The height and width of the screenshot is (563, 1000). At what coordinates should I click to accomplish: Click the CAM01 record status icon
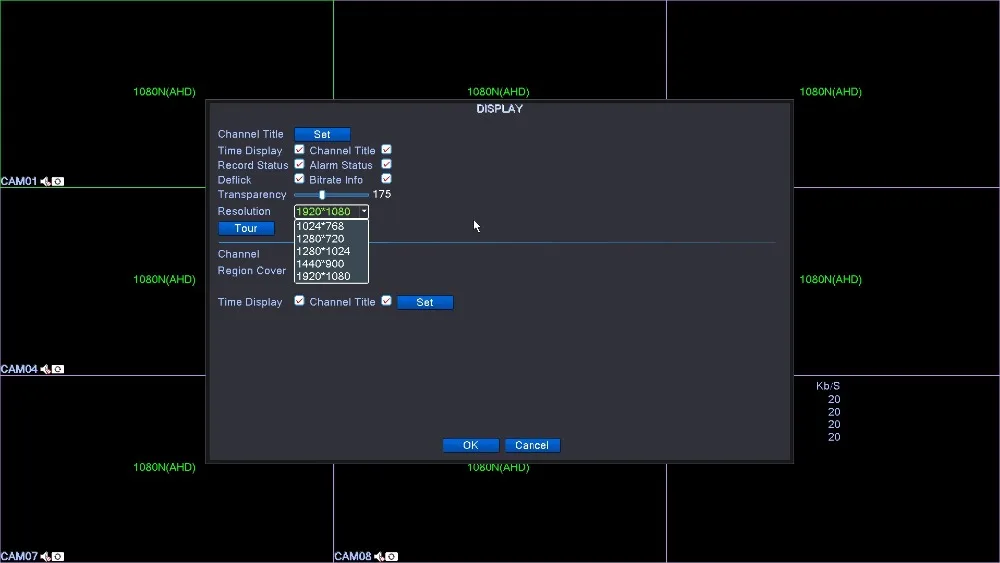[x=58, y=182]
